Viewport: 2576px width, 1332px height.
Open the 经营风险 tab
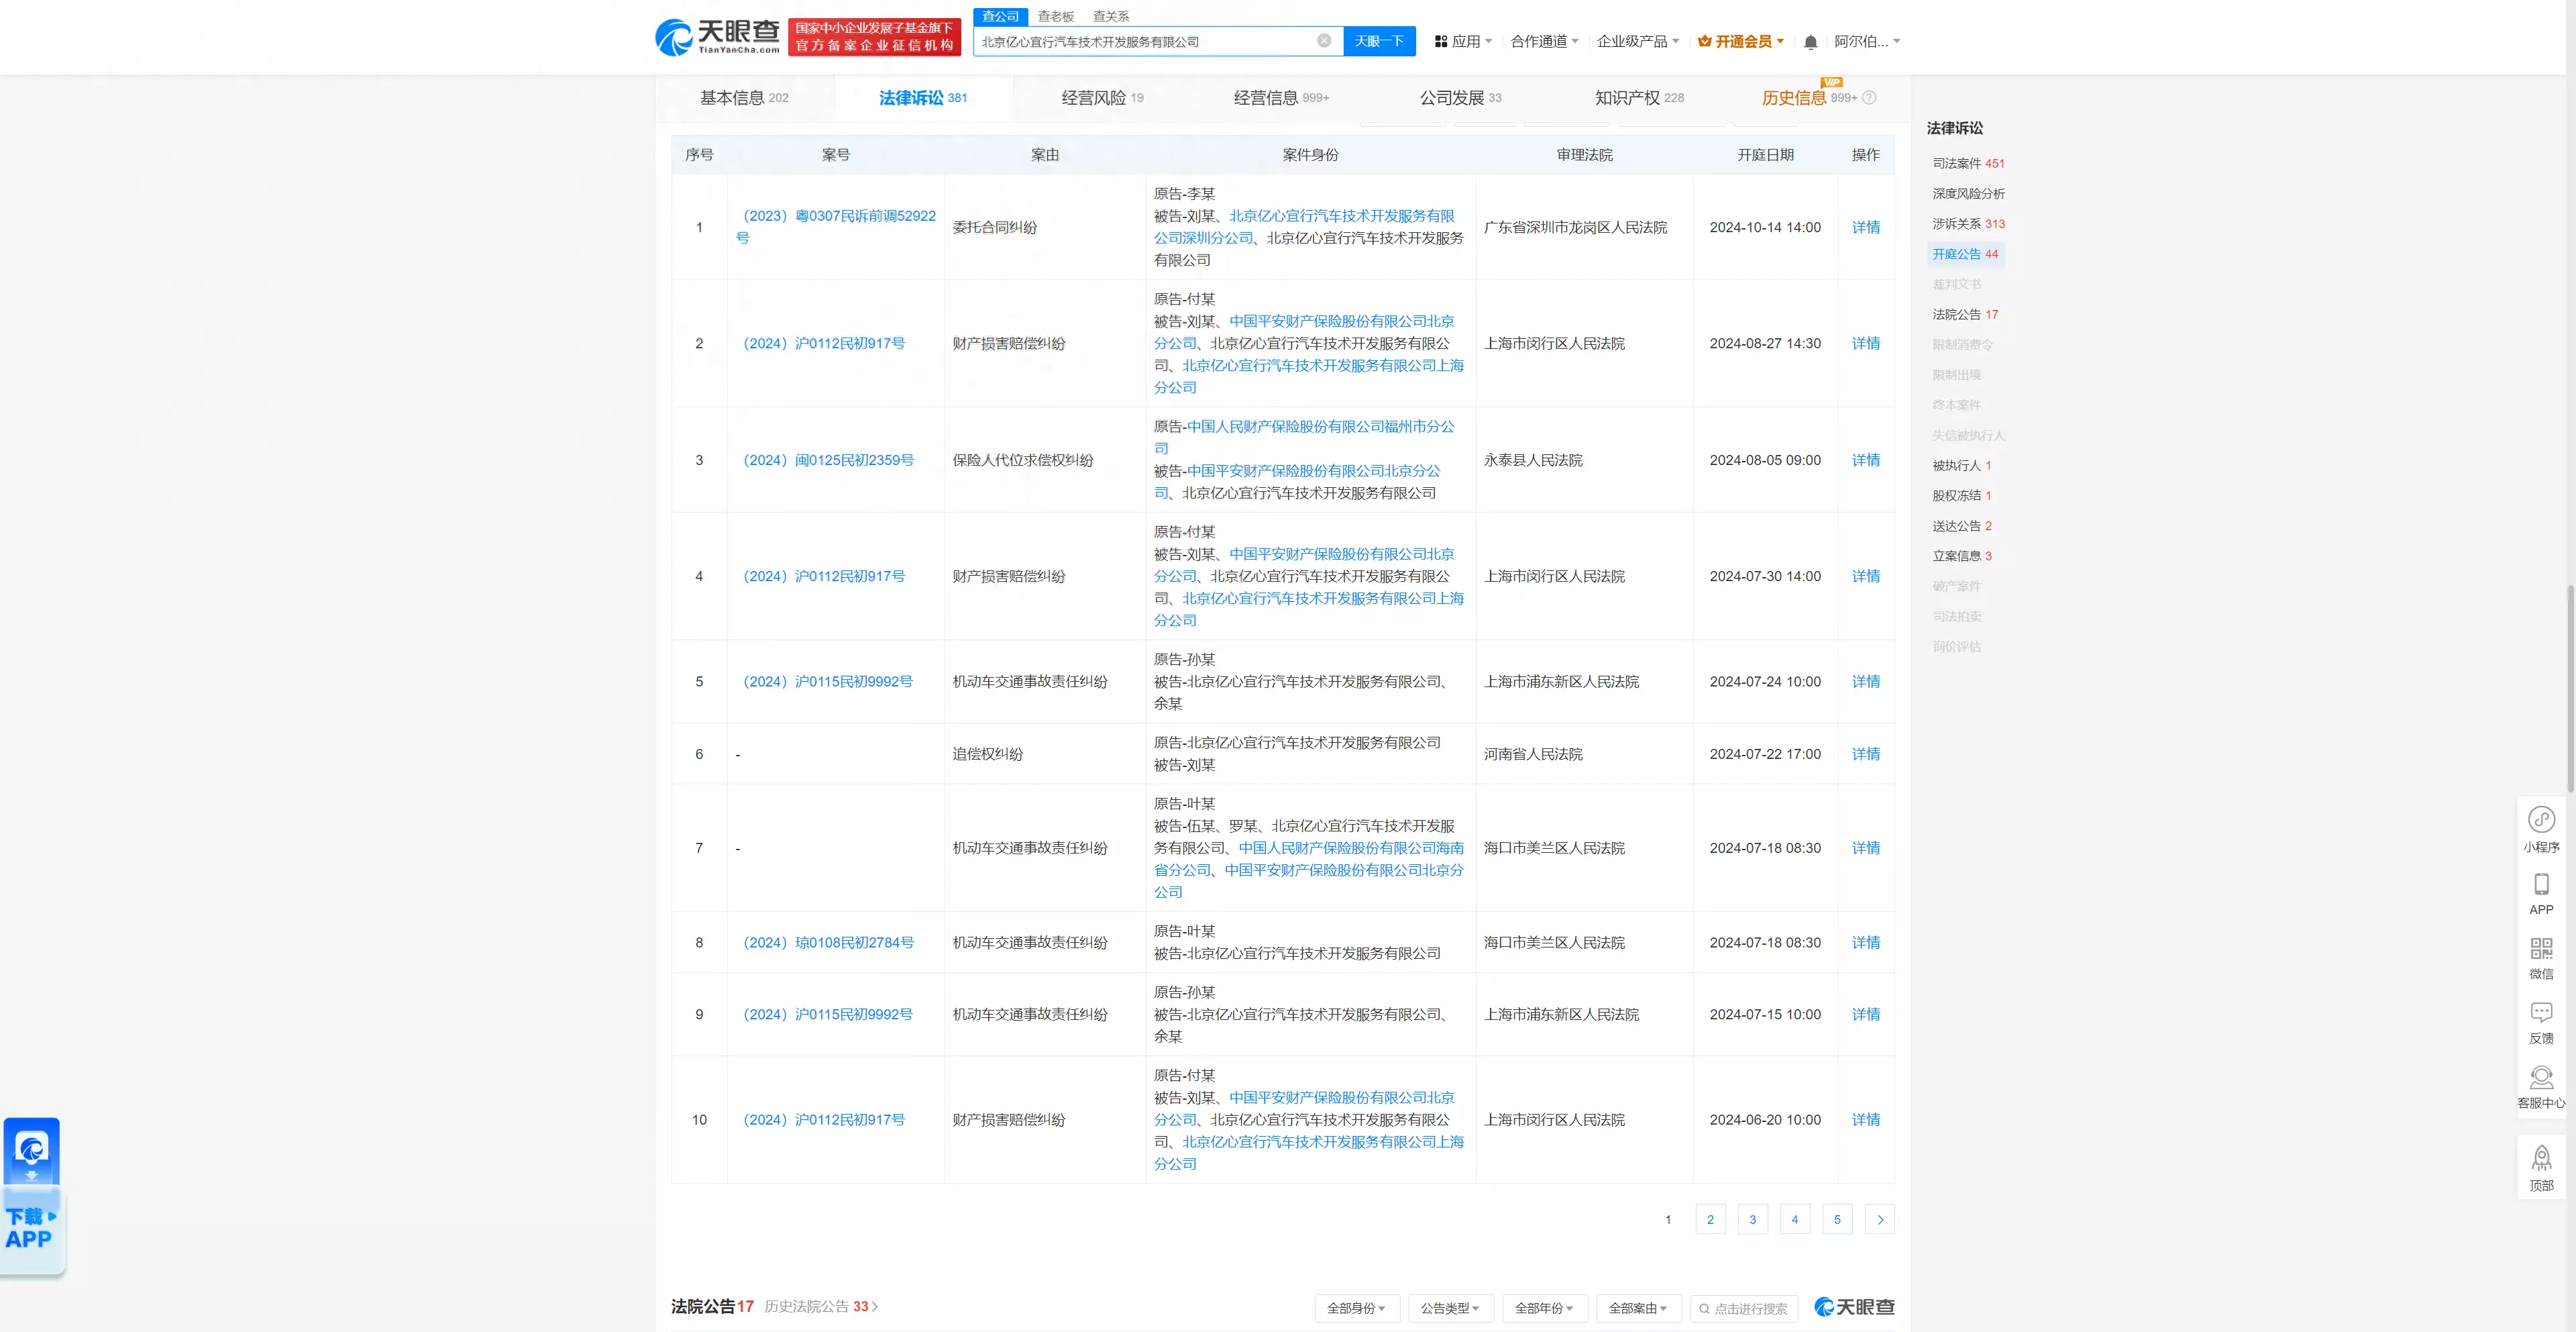(1102, 98)
